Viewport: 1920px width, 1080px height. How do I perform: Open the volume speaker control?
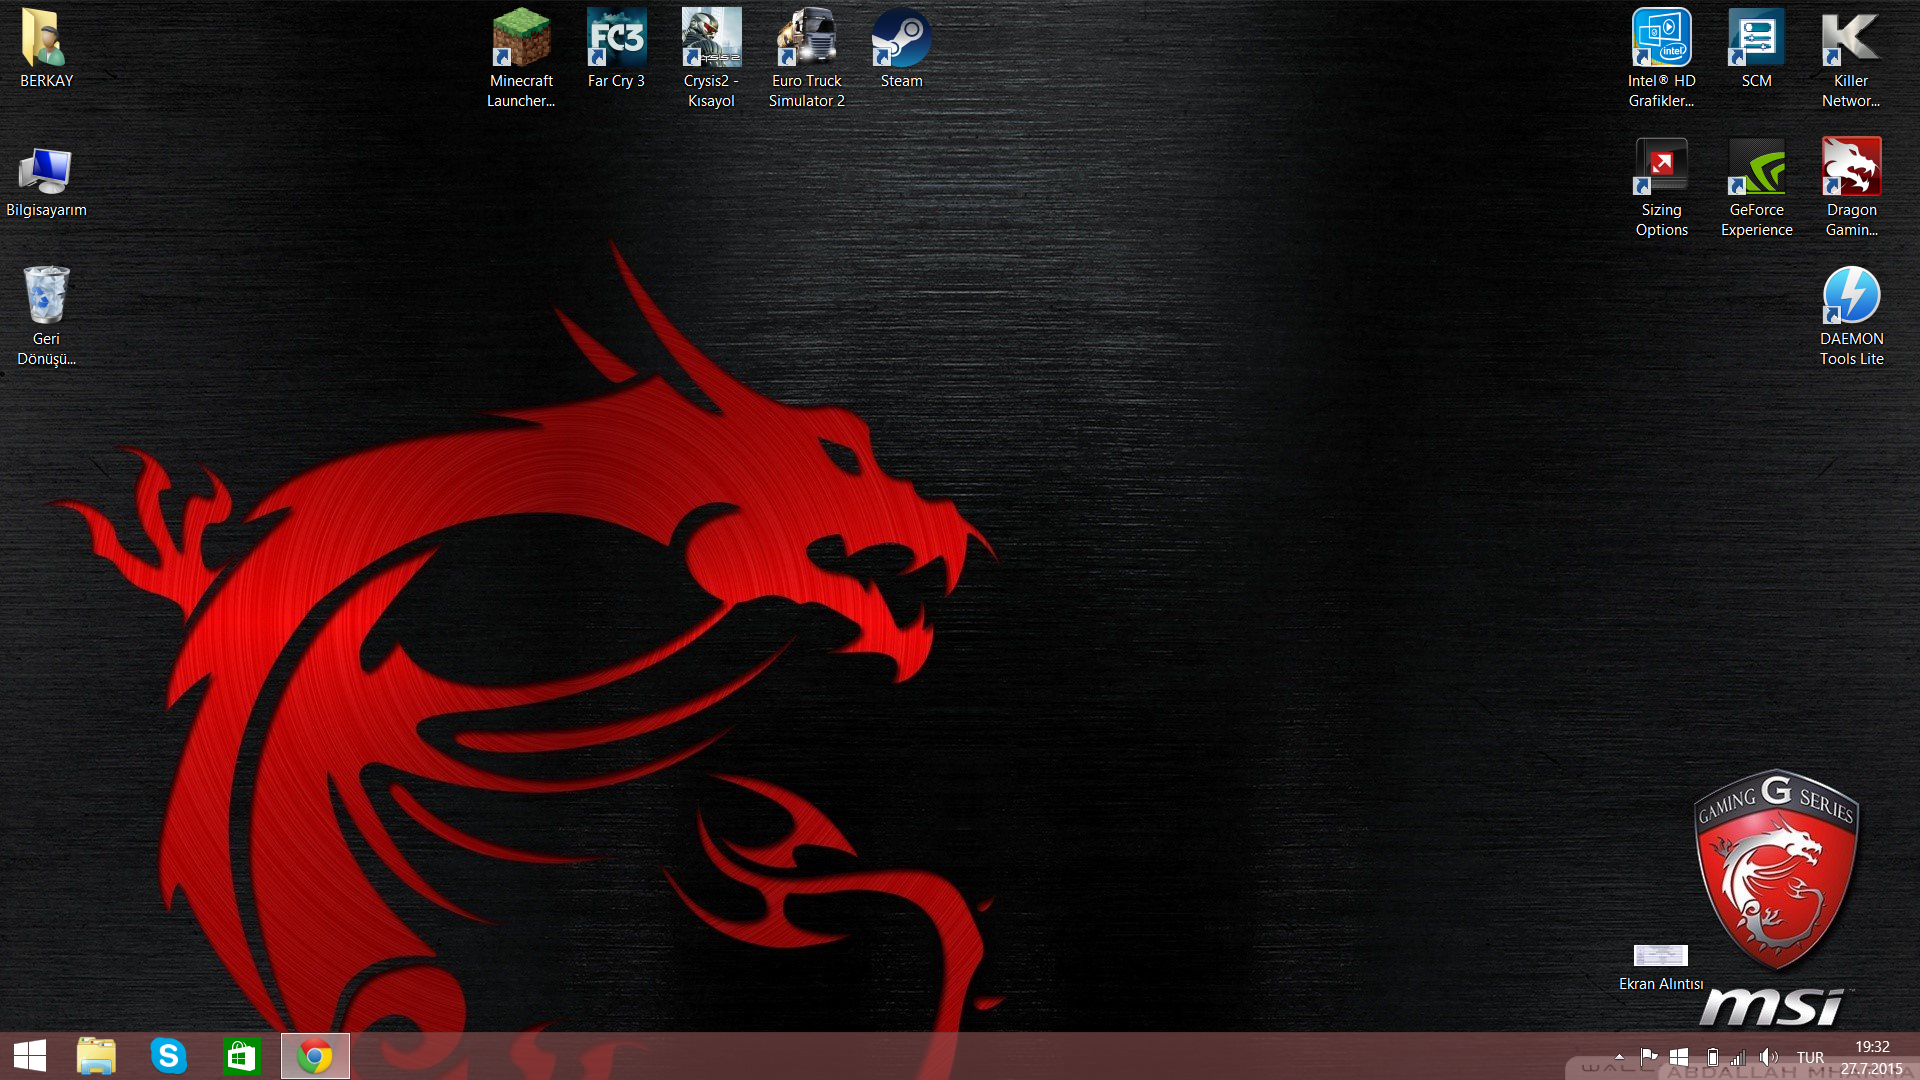[x=1769, y=1057]
